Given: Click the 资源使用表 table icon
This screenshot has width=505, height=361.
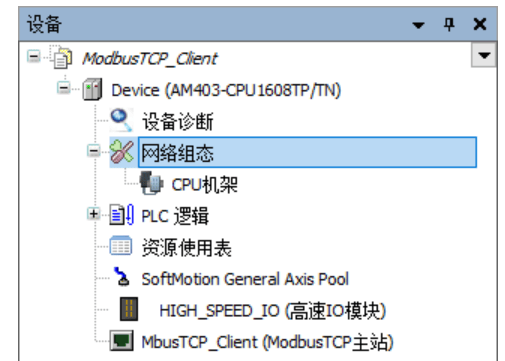Looking at the screenshot, I should click(121, 246).
